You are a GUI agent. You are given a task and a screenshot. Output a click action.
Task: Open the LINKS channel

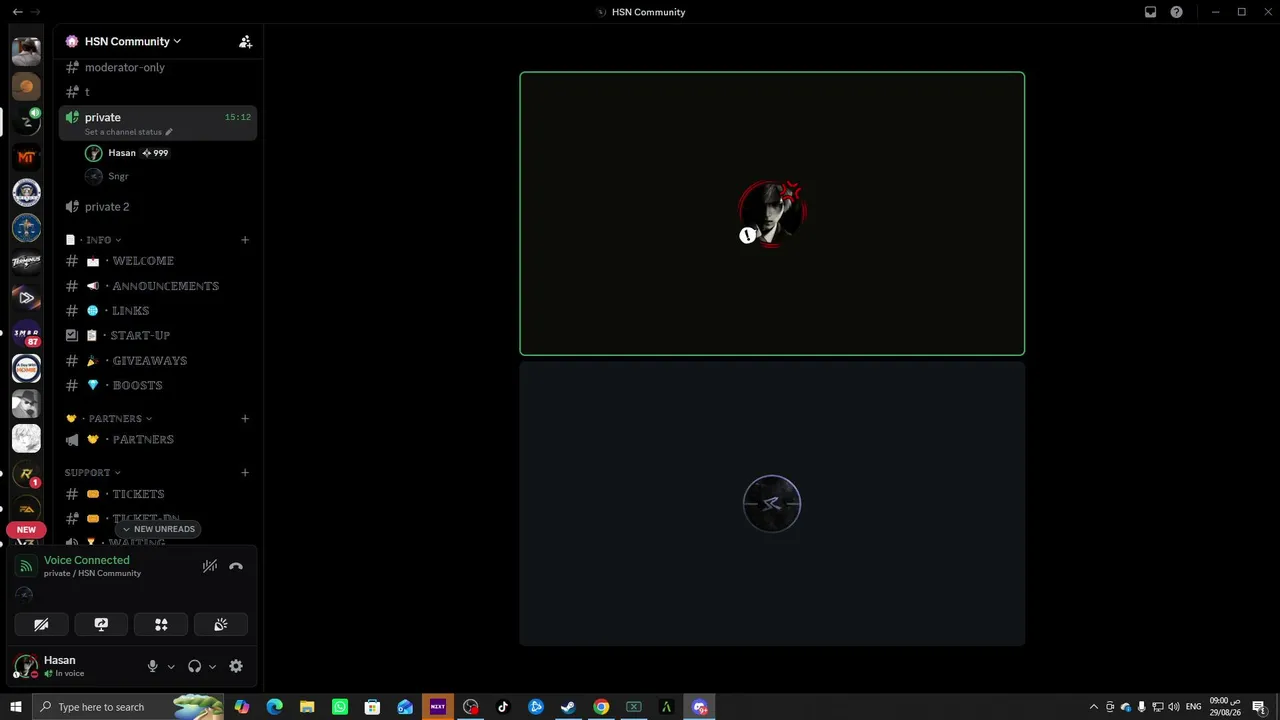[x=158, y=311]
